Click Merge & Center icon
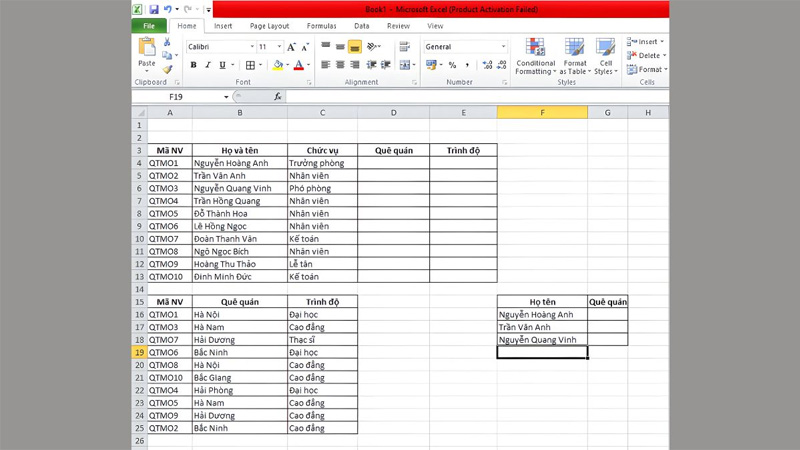 click(x=405, y=65)
